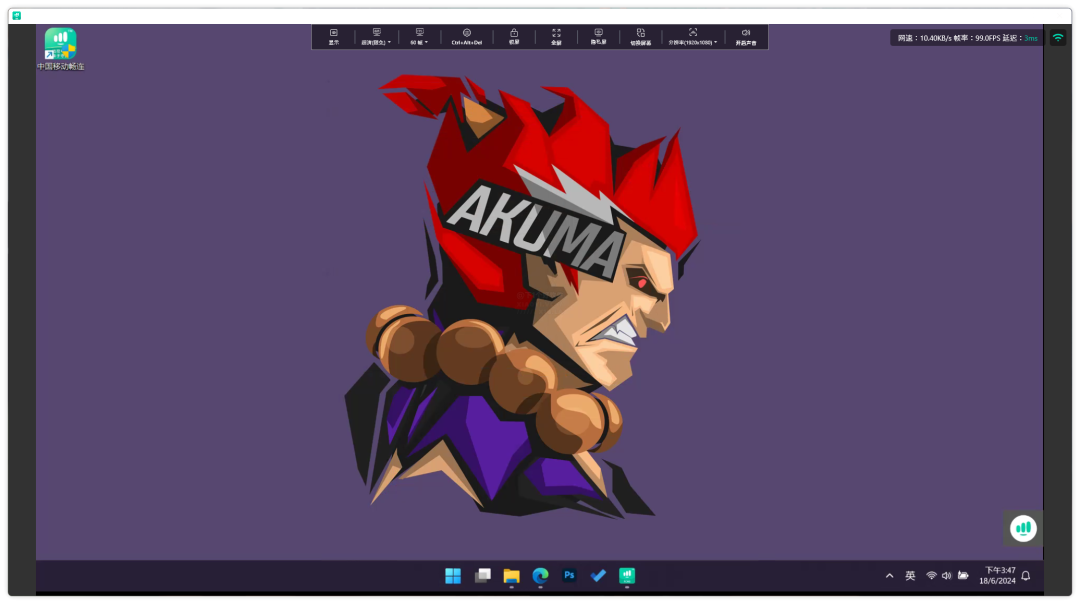This screenshot has height=604, width=1080.
Task: Toggle the privacy screen 隐私屏 button
Action: coord(599,37)
